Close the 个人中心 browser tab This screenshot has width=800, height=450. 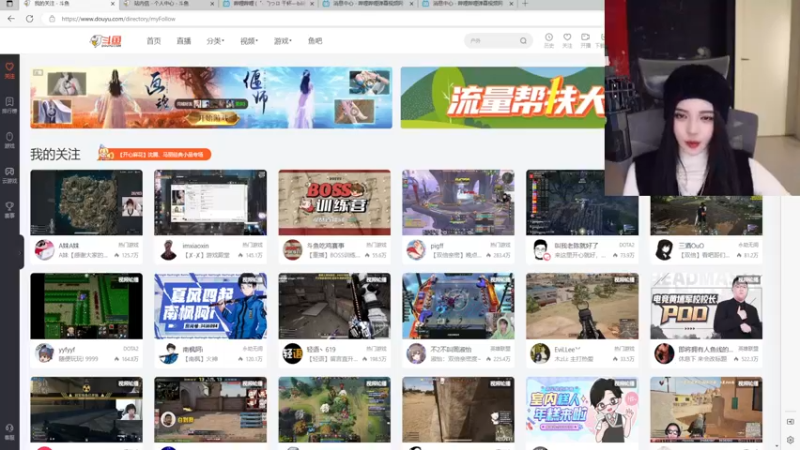point(212,4)
